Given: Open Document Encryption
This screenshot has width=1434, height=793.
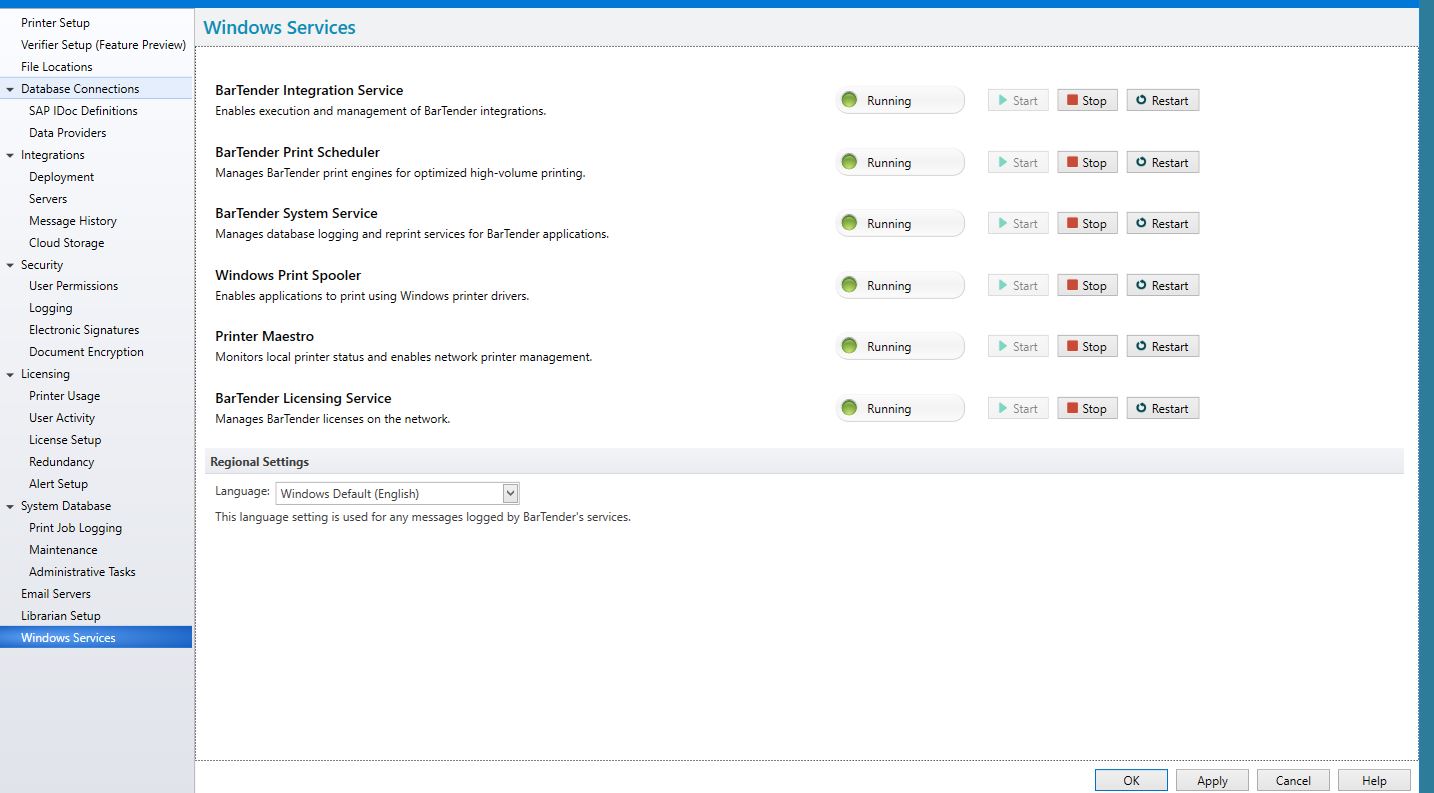Looking at the screenshot, I should pyautogui.click(x=86, y=352).
